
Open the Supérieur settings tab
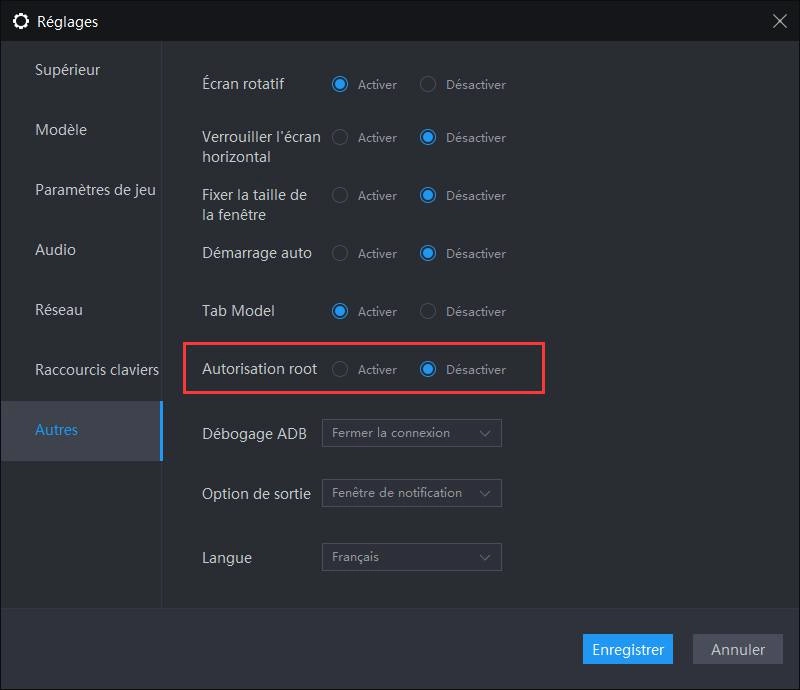pyautogui.click(x=68, y=70)
